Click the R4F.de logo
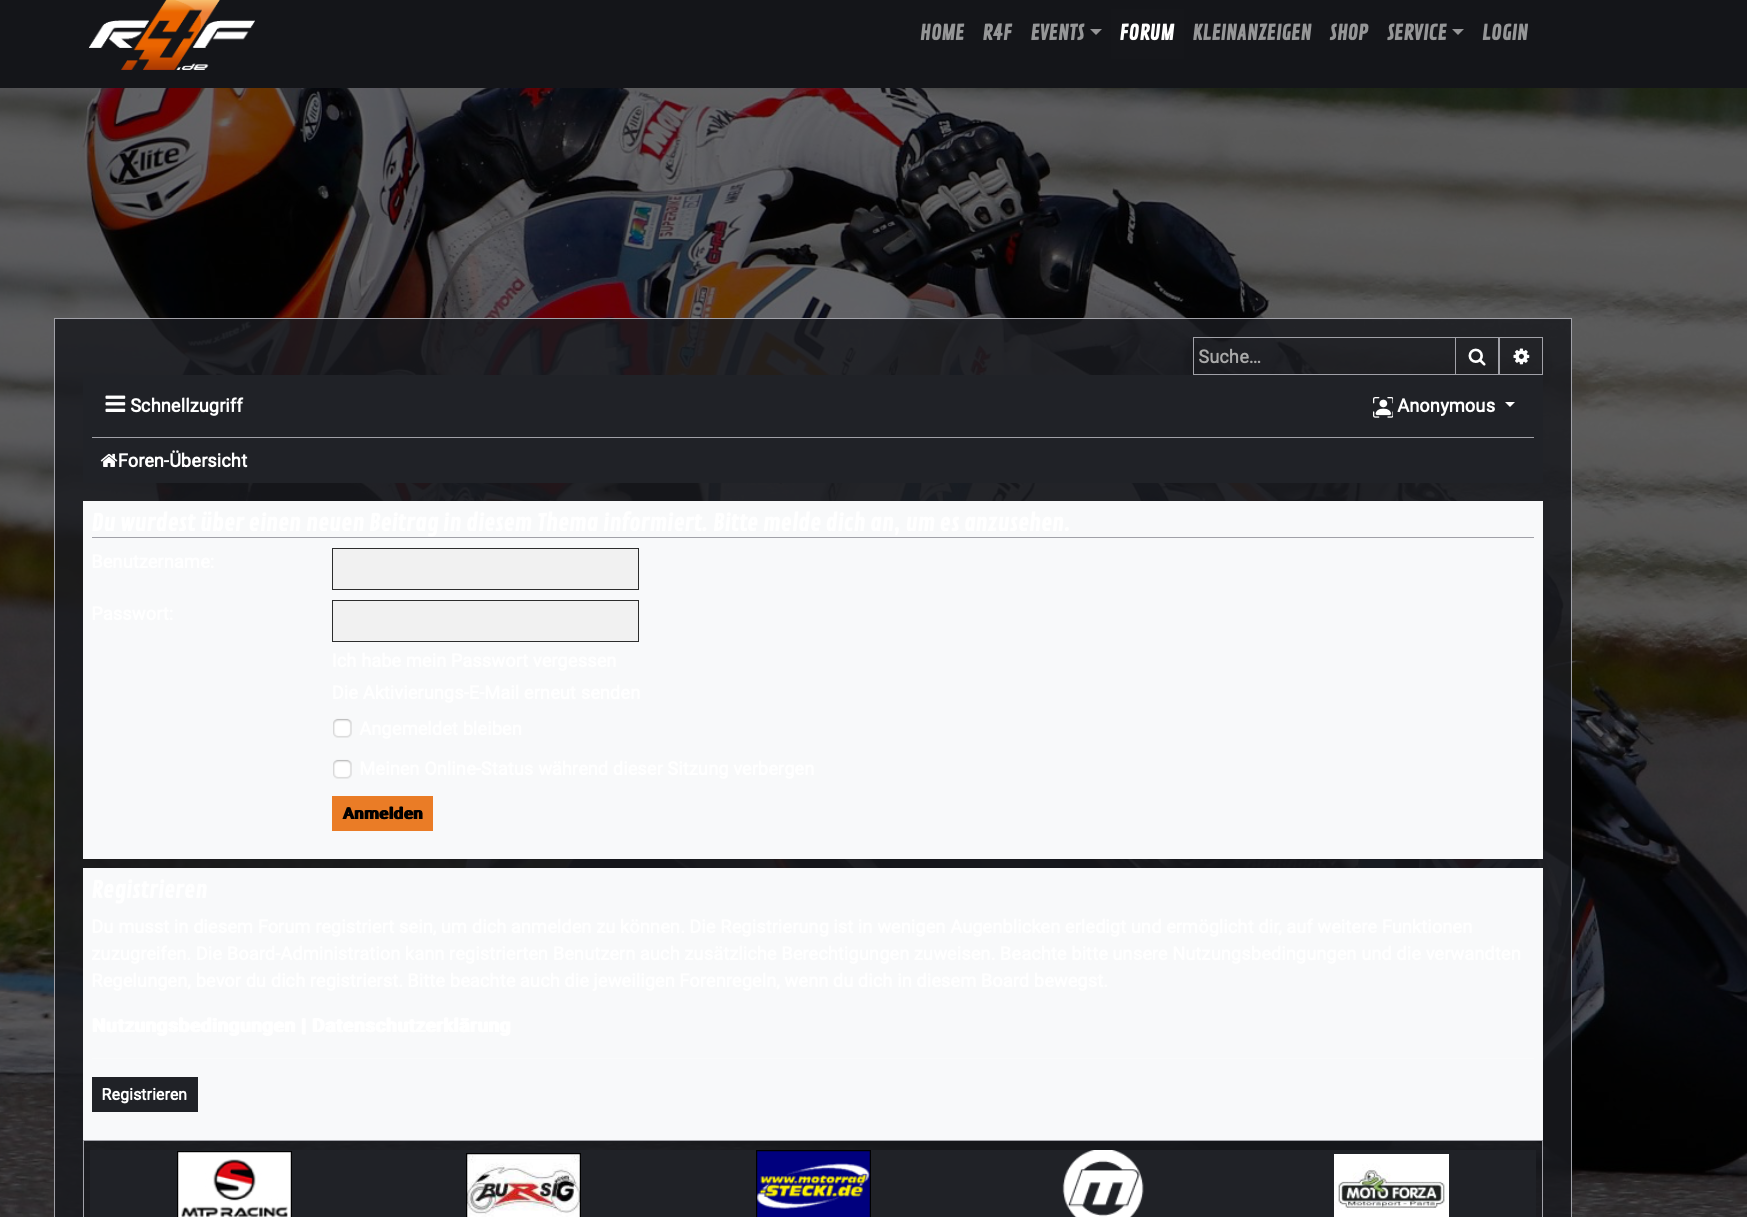Viewport: 1747px width, 1217px height. [171, 37]
